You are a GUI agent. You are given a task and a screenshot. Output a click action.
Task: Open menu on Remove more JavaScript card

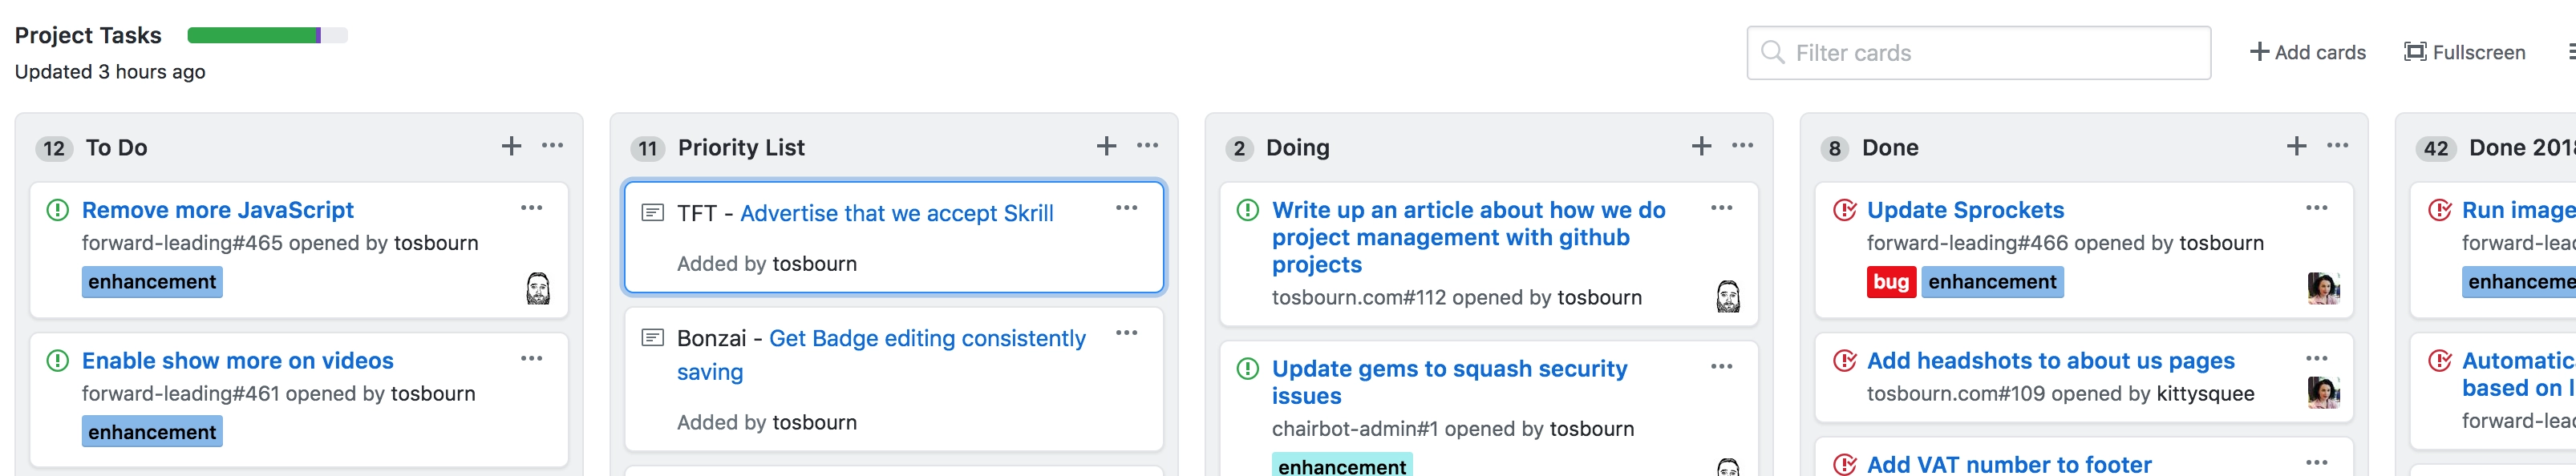click(x=531, y=208)
